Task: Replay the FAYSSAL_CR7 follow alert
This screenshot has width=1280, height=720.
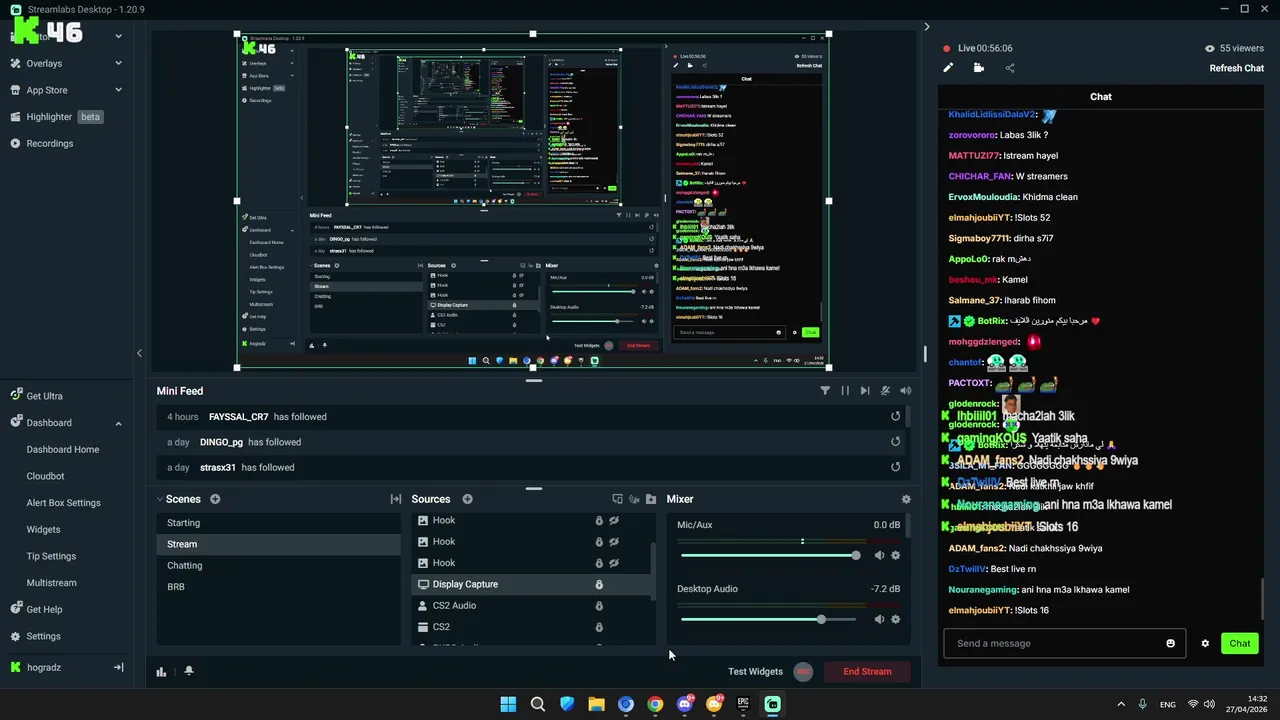Action: (x=895, y=417)
